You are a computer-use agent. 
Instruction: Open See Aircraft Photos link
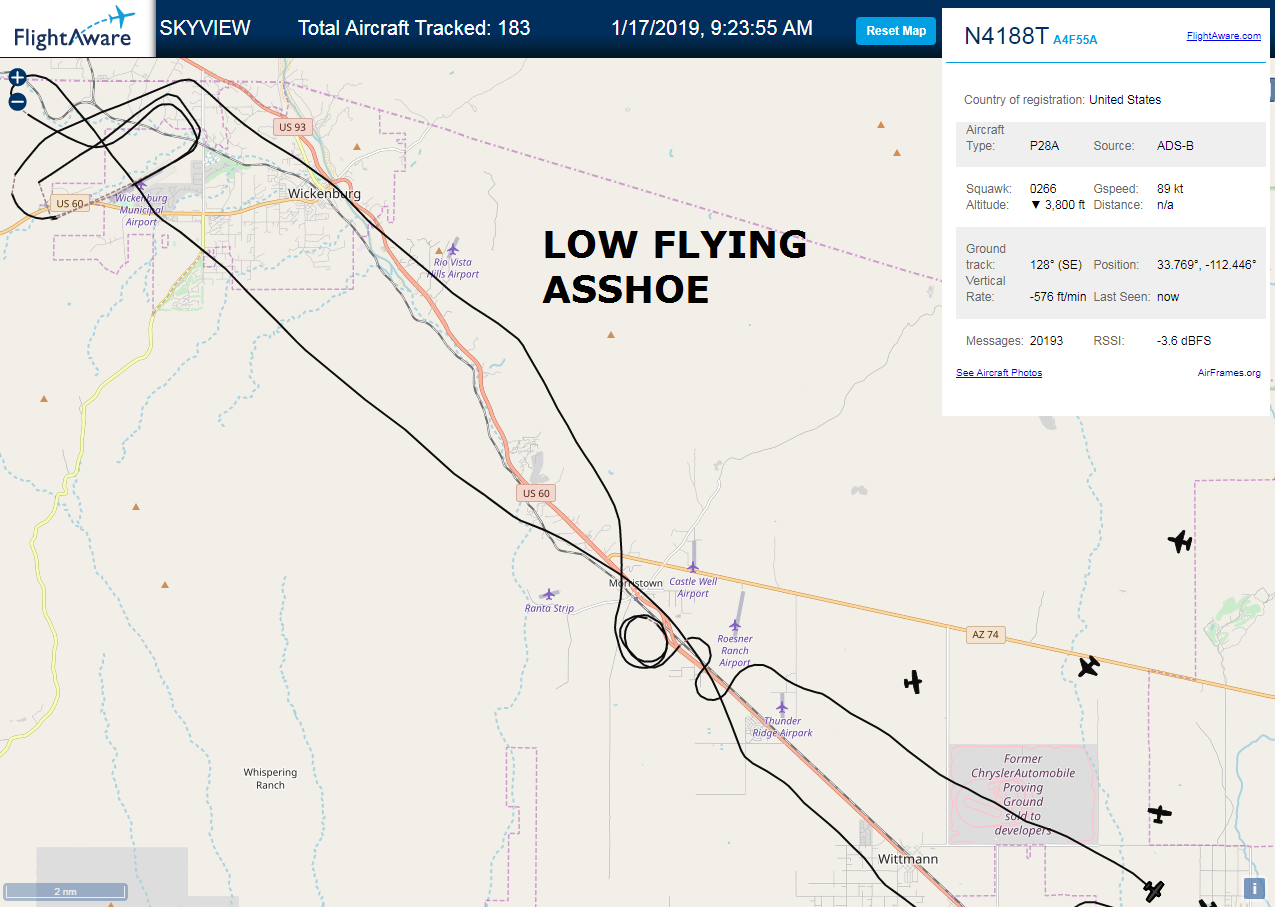coord(999,373)
